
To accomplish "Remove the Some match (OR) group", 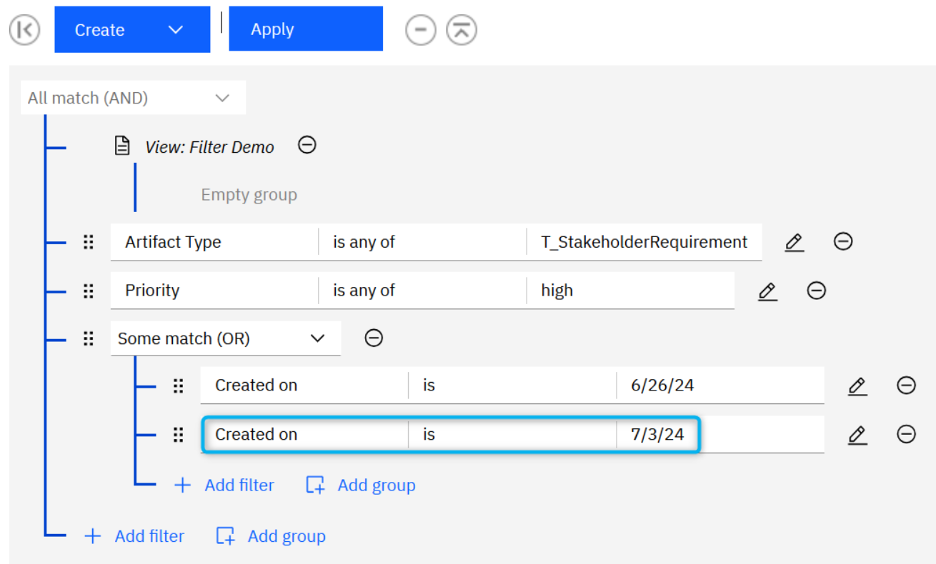I will tap(374, 338).
